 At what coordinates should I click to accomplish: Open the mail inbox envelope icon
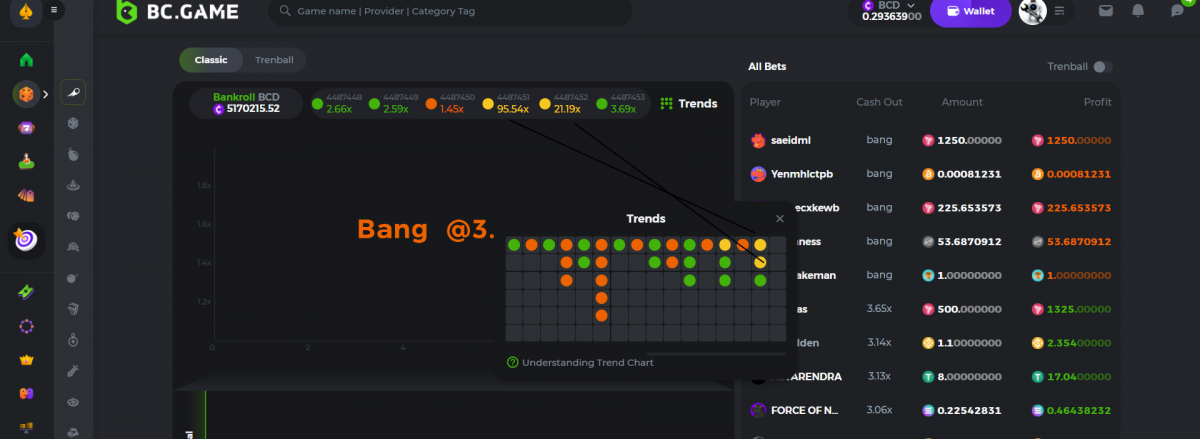pyautogui.click(x=1105, y=11)
